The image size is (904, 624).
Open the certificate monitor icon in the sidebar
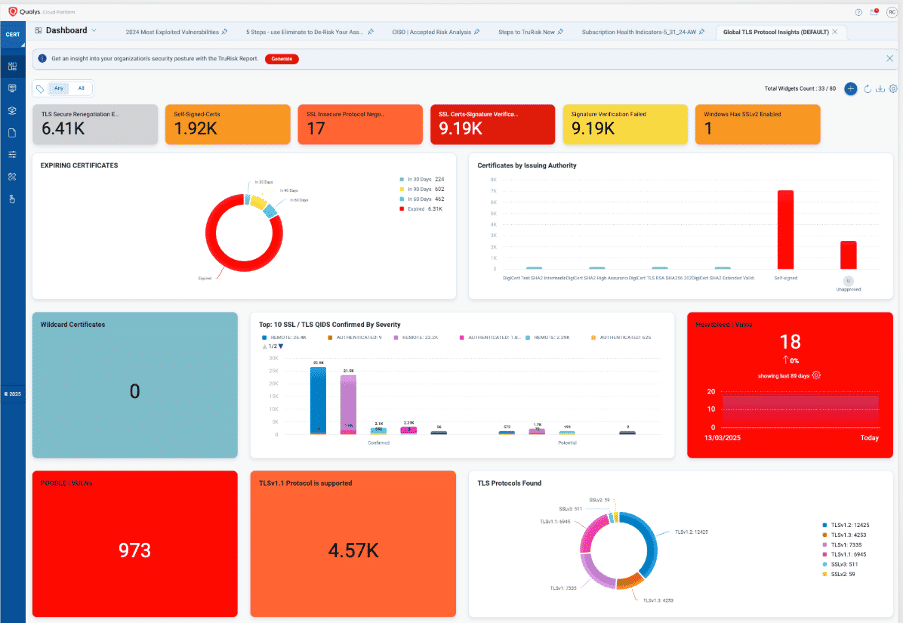point(12,88)
